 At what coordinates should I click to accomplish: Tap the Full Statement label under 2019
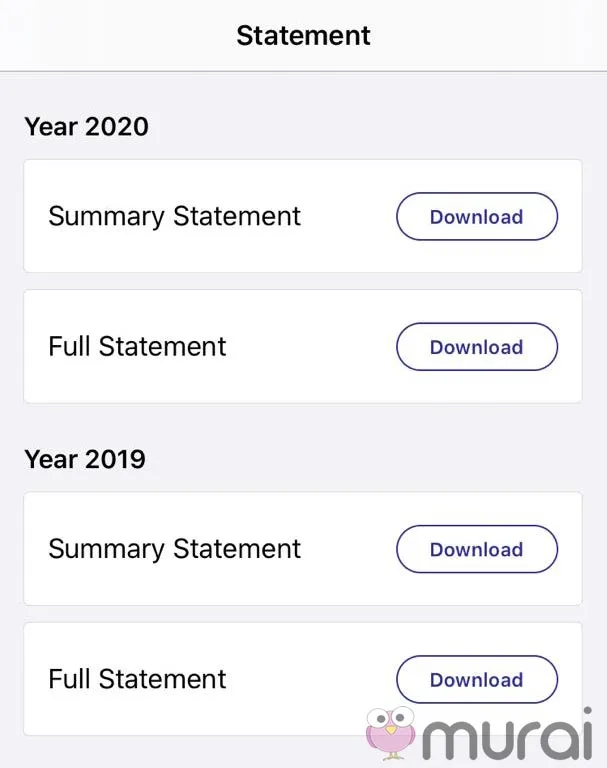137,680
